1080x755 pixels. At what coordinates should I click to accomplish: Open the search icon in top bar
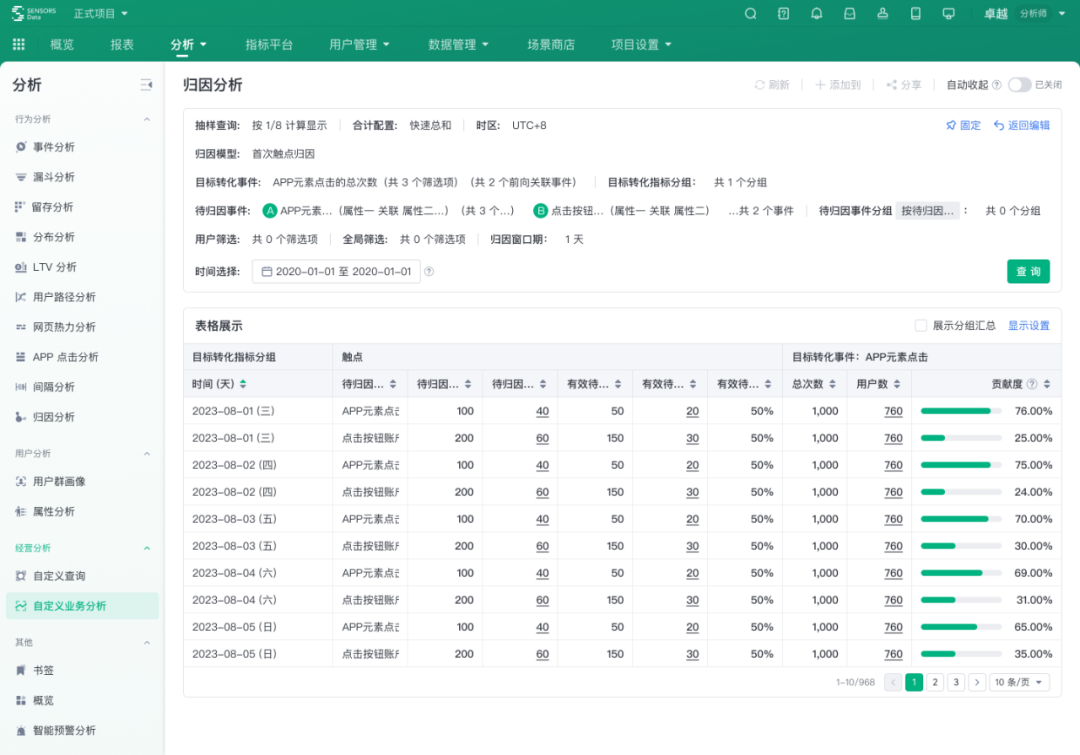click(750, 13)
